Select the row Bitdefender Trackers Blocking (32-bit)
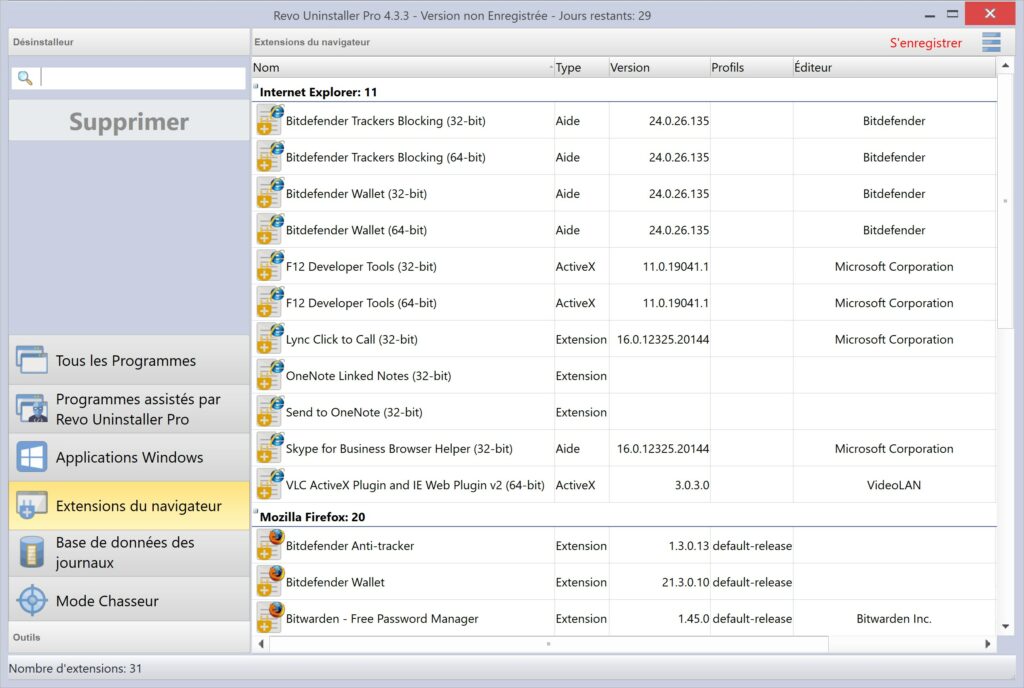The image size is (1024, 688). 624,120
